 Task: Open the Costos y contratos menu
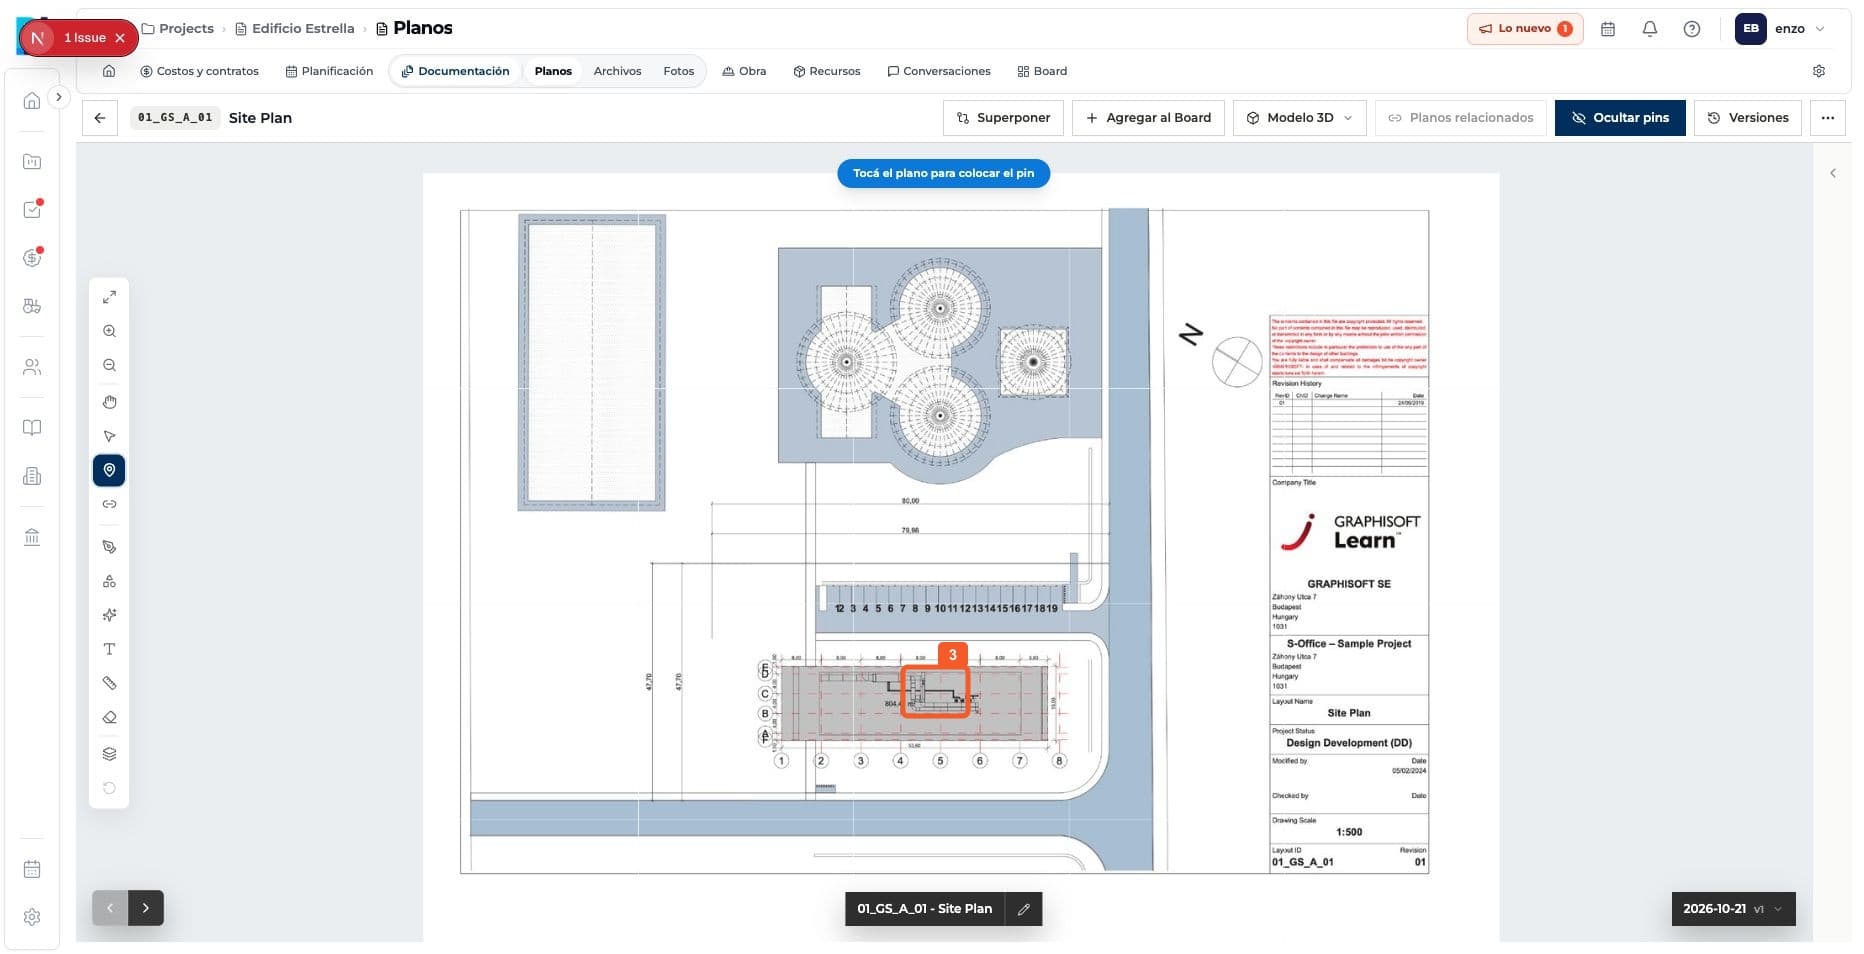(x=199, y=71)
